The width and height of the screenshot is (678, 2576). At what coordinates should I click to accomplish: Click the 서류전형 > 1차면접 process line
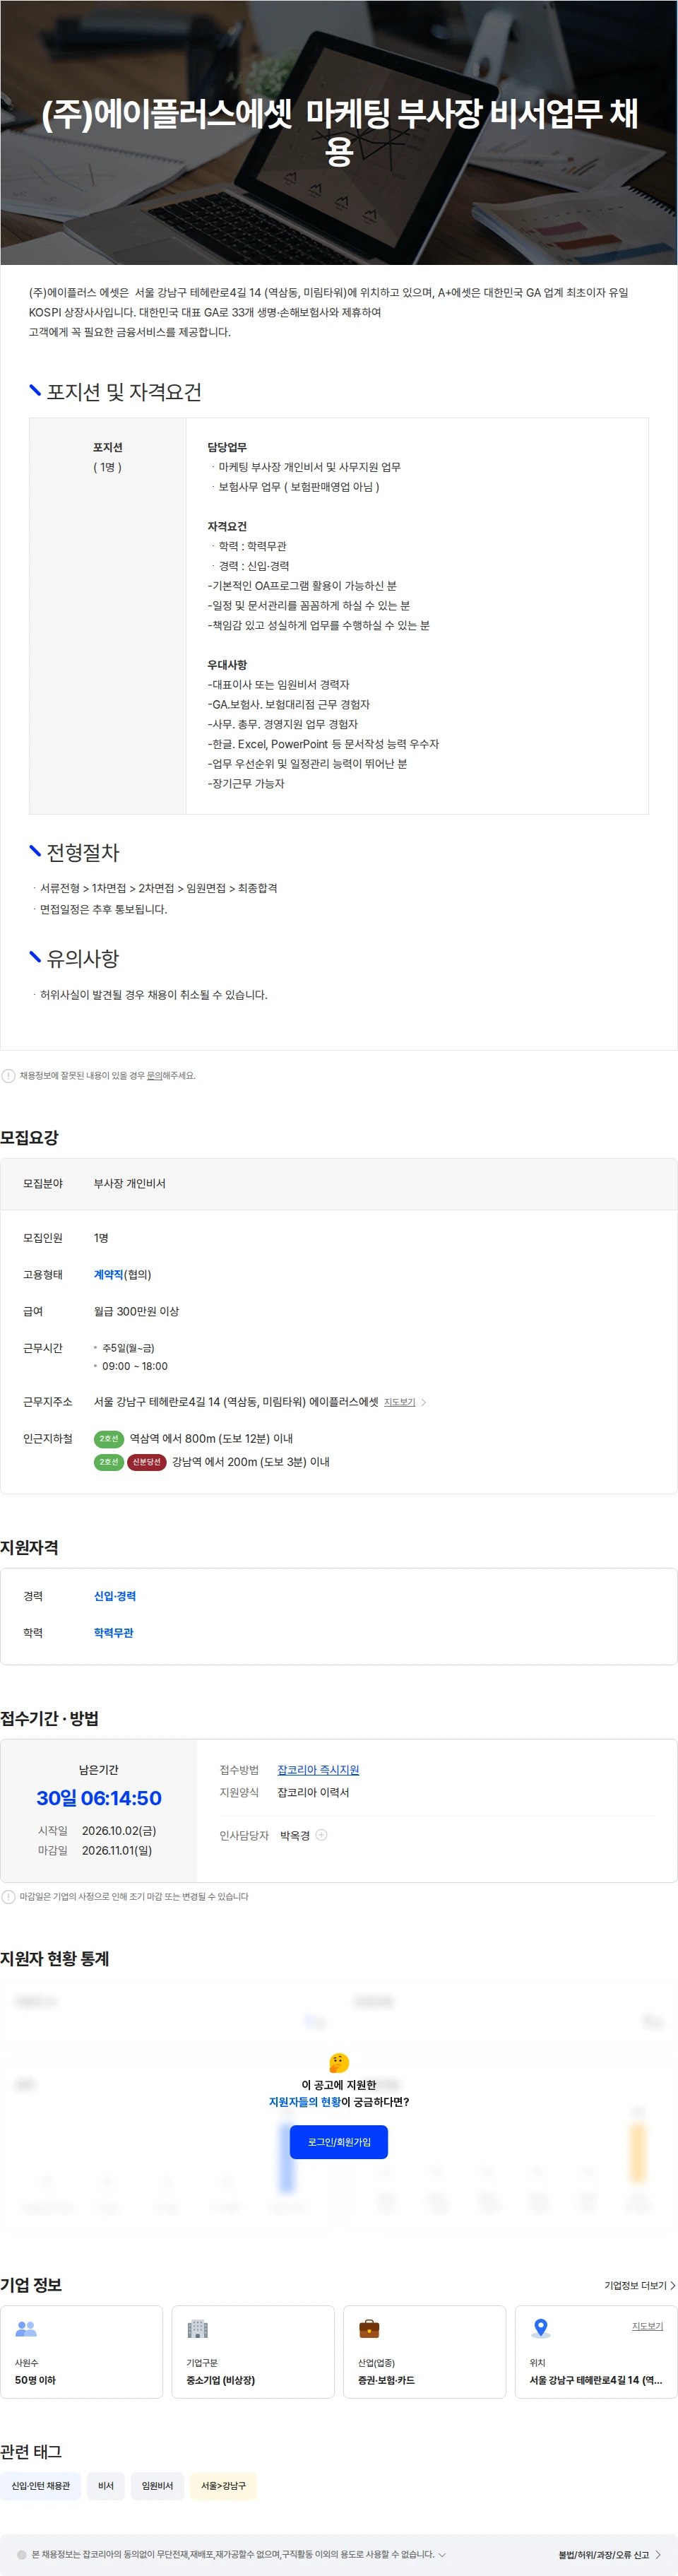click(x=158, y=889)
